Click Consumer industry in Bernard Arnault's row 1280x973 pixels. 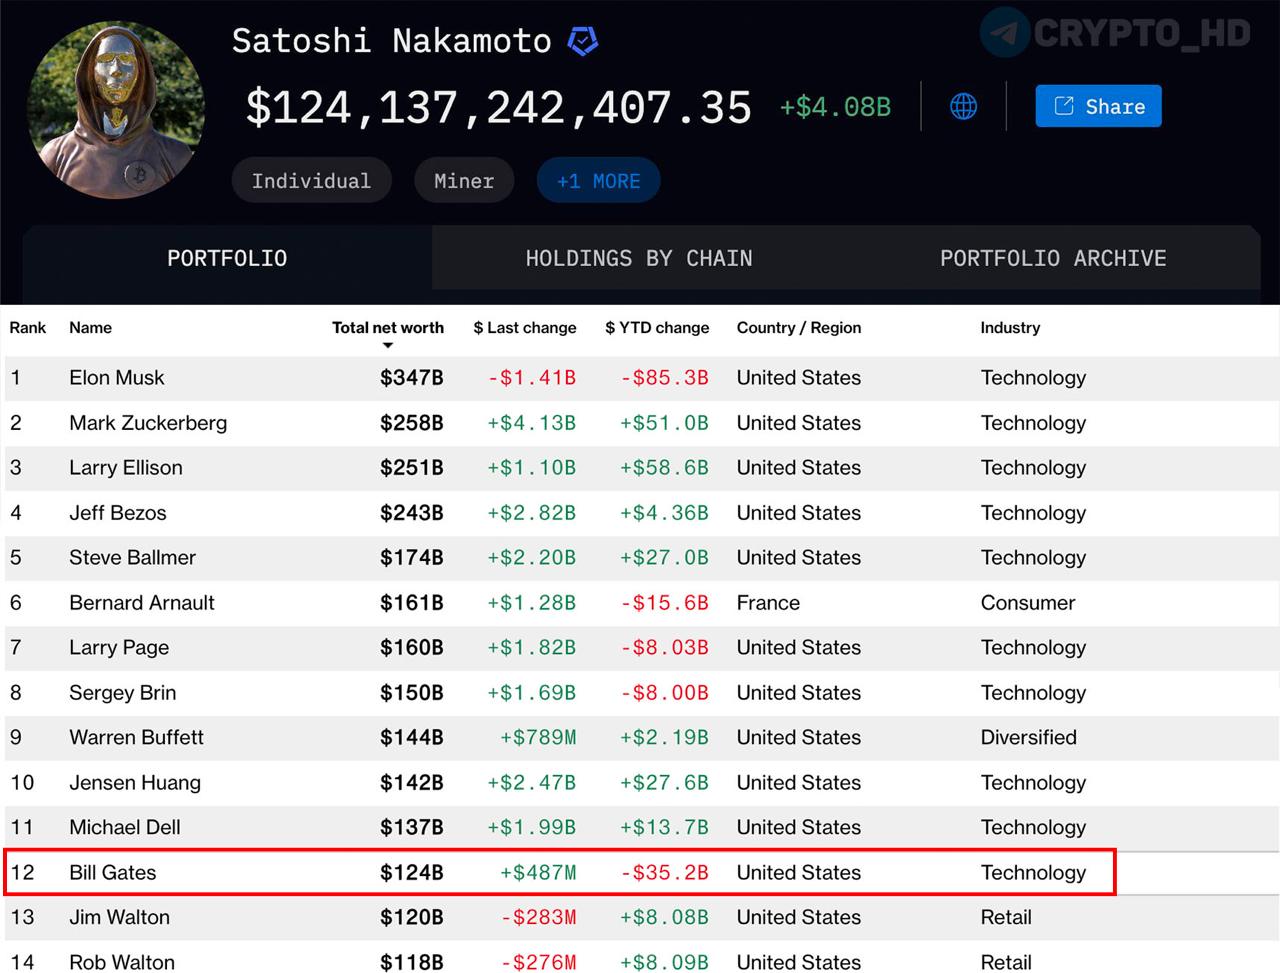click(x=1028, y=603)
